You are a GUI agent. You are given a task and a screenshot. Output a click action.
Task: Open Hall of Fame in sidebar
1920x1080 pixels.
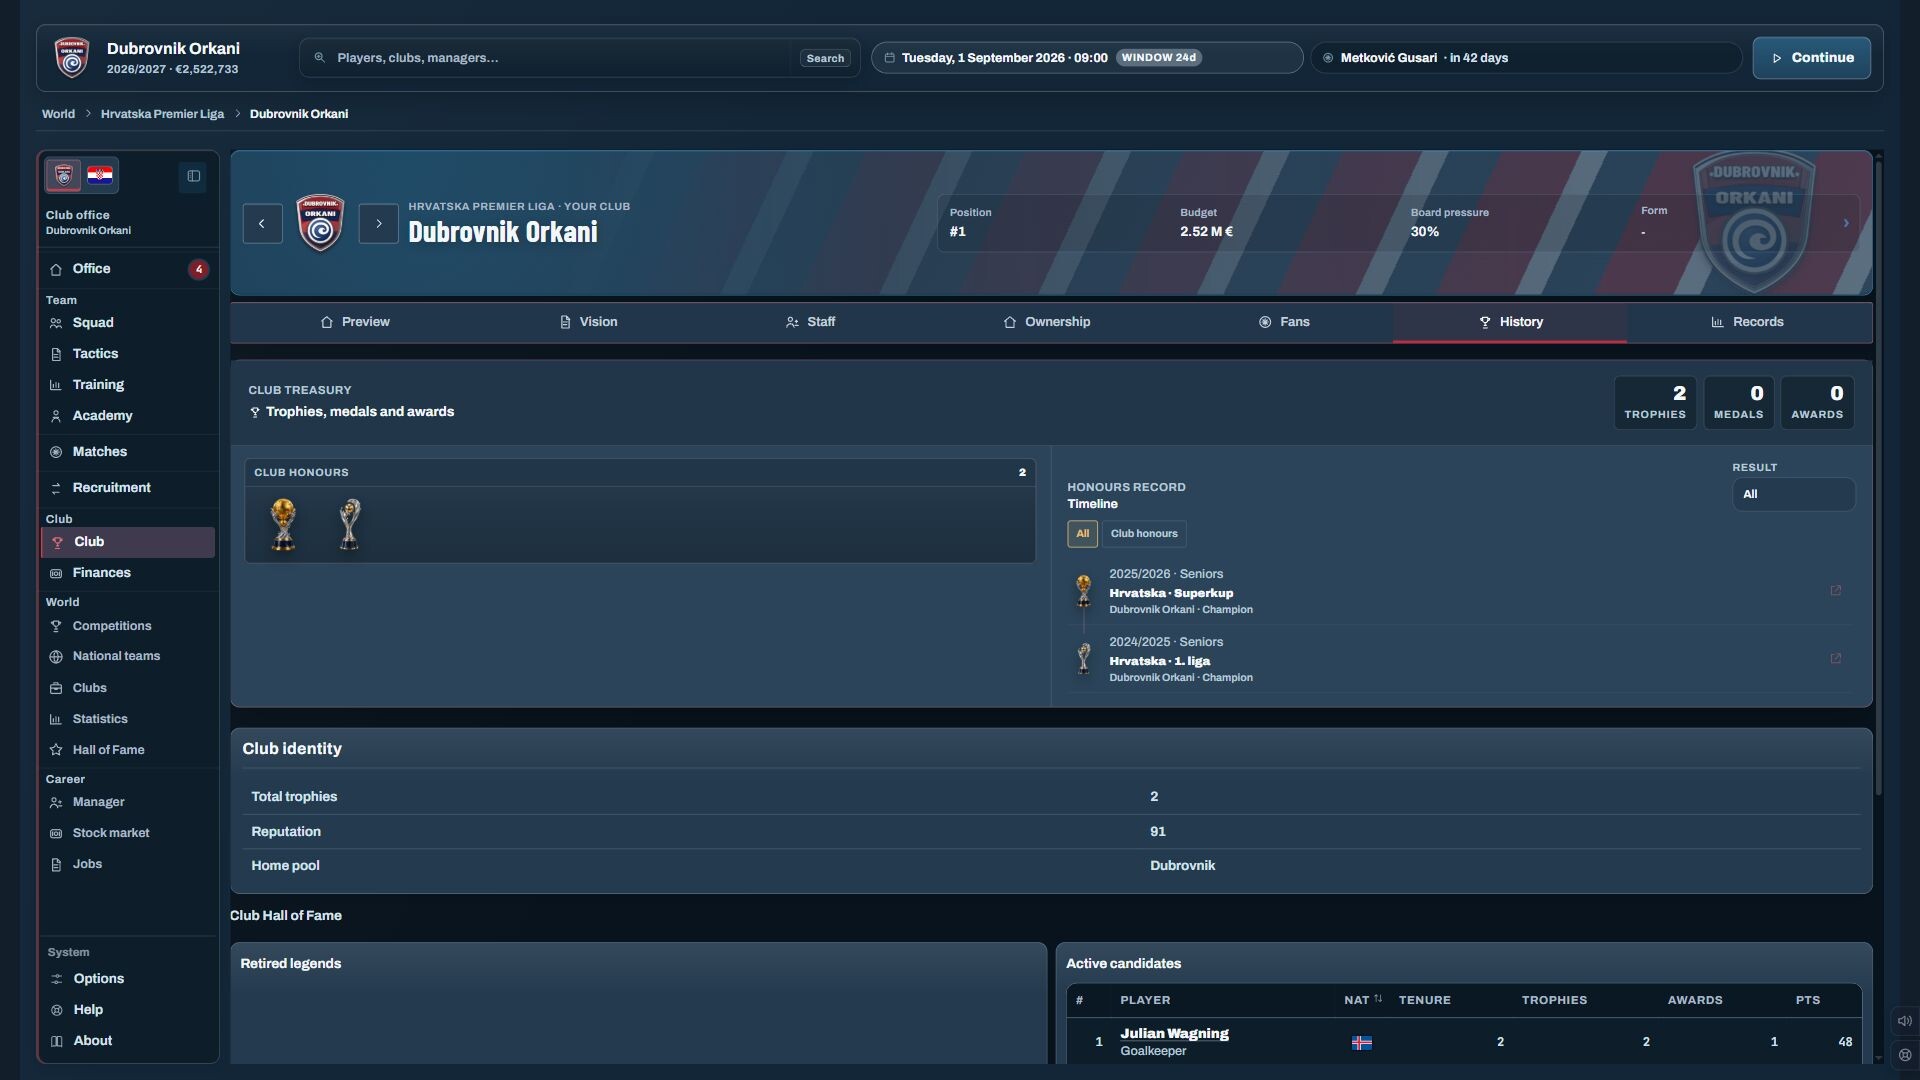point(128,750)
